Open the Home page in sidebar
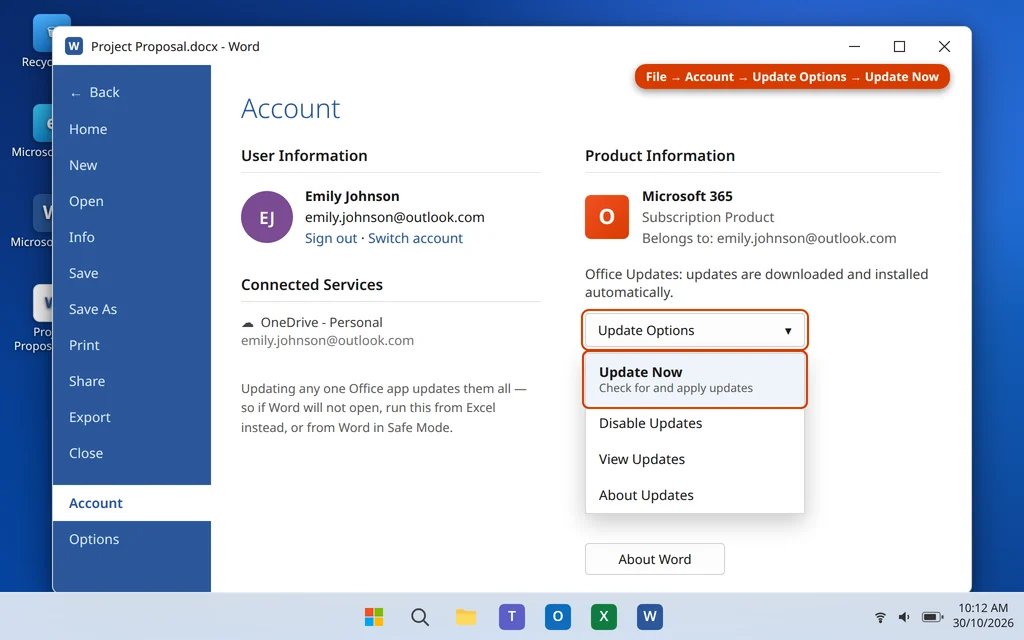 click(x=131, y=129)
